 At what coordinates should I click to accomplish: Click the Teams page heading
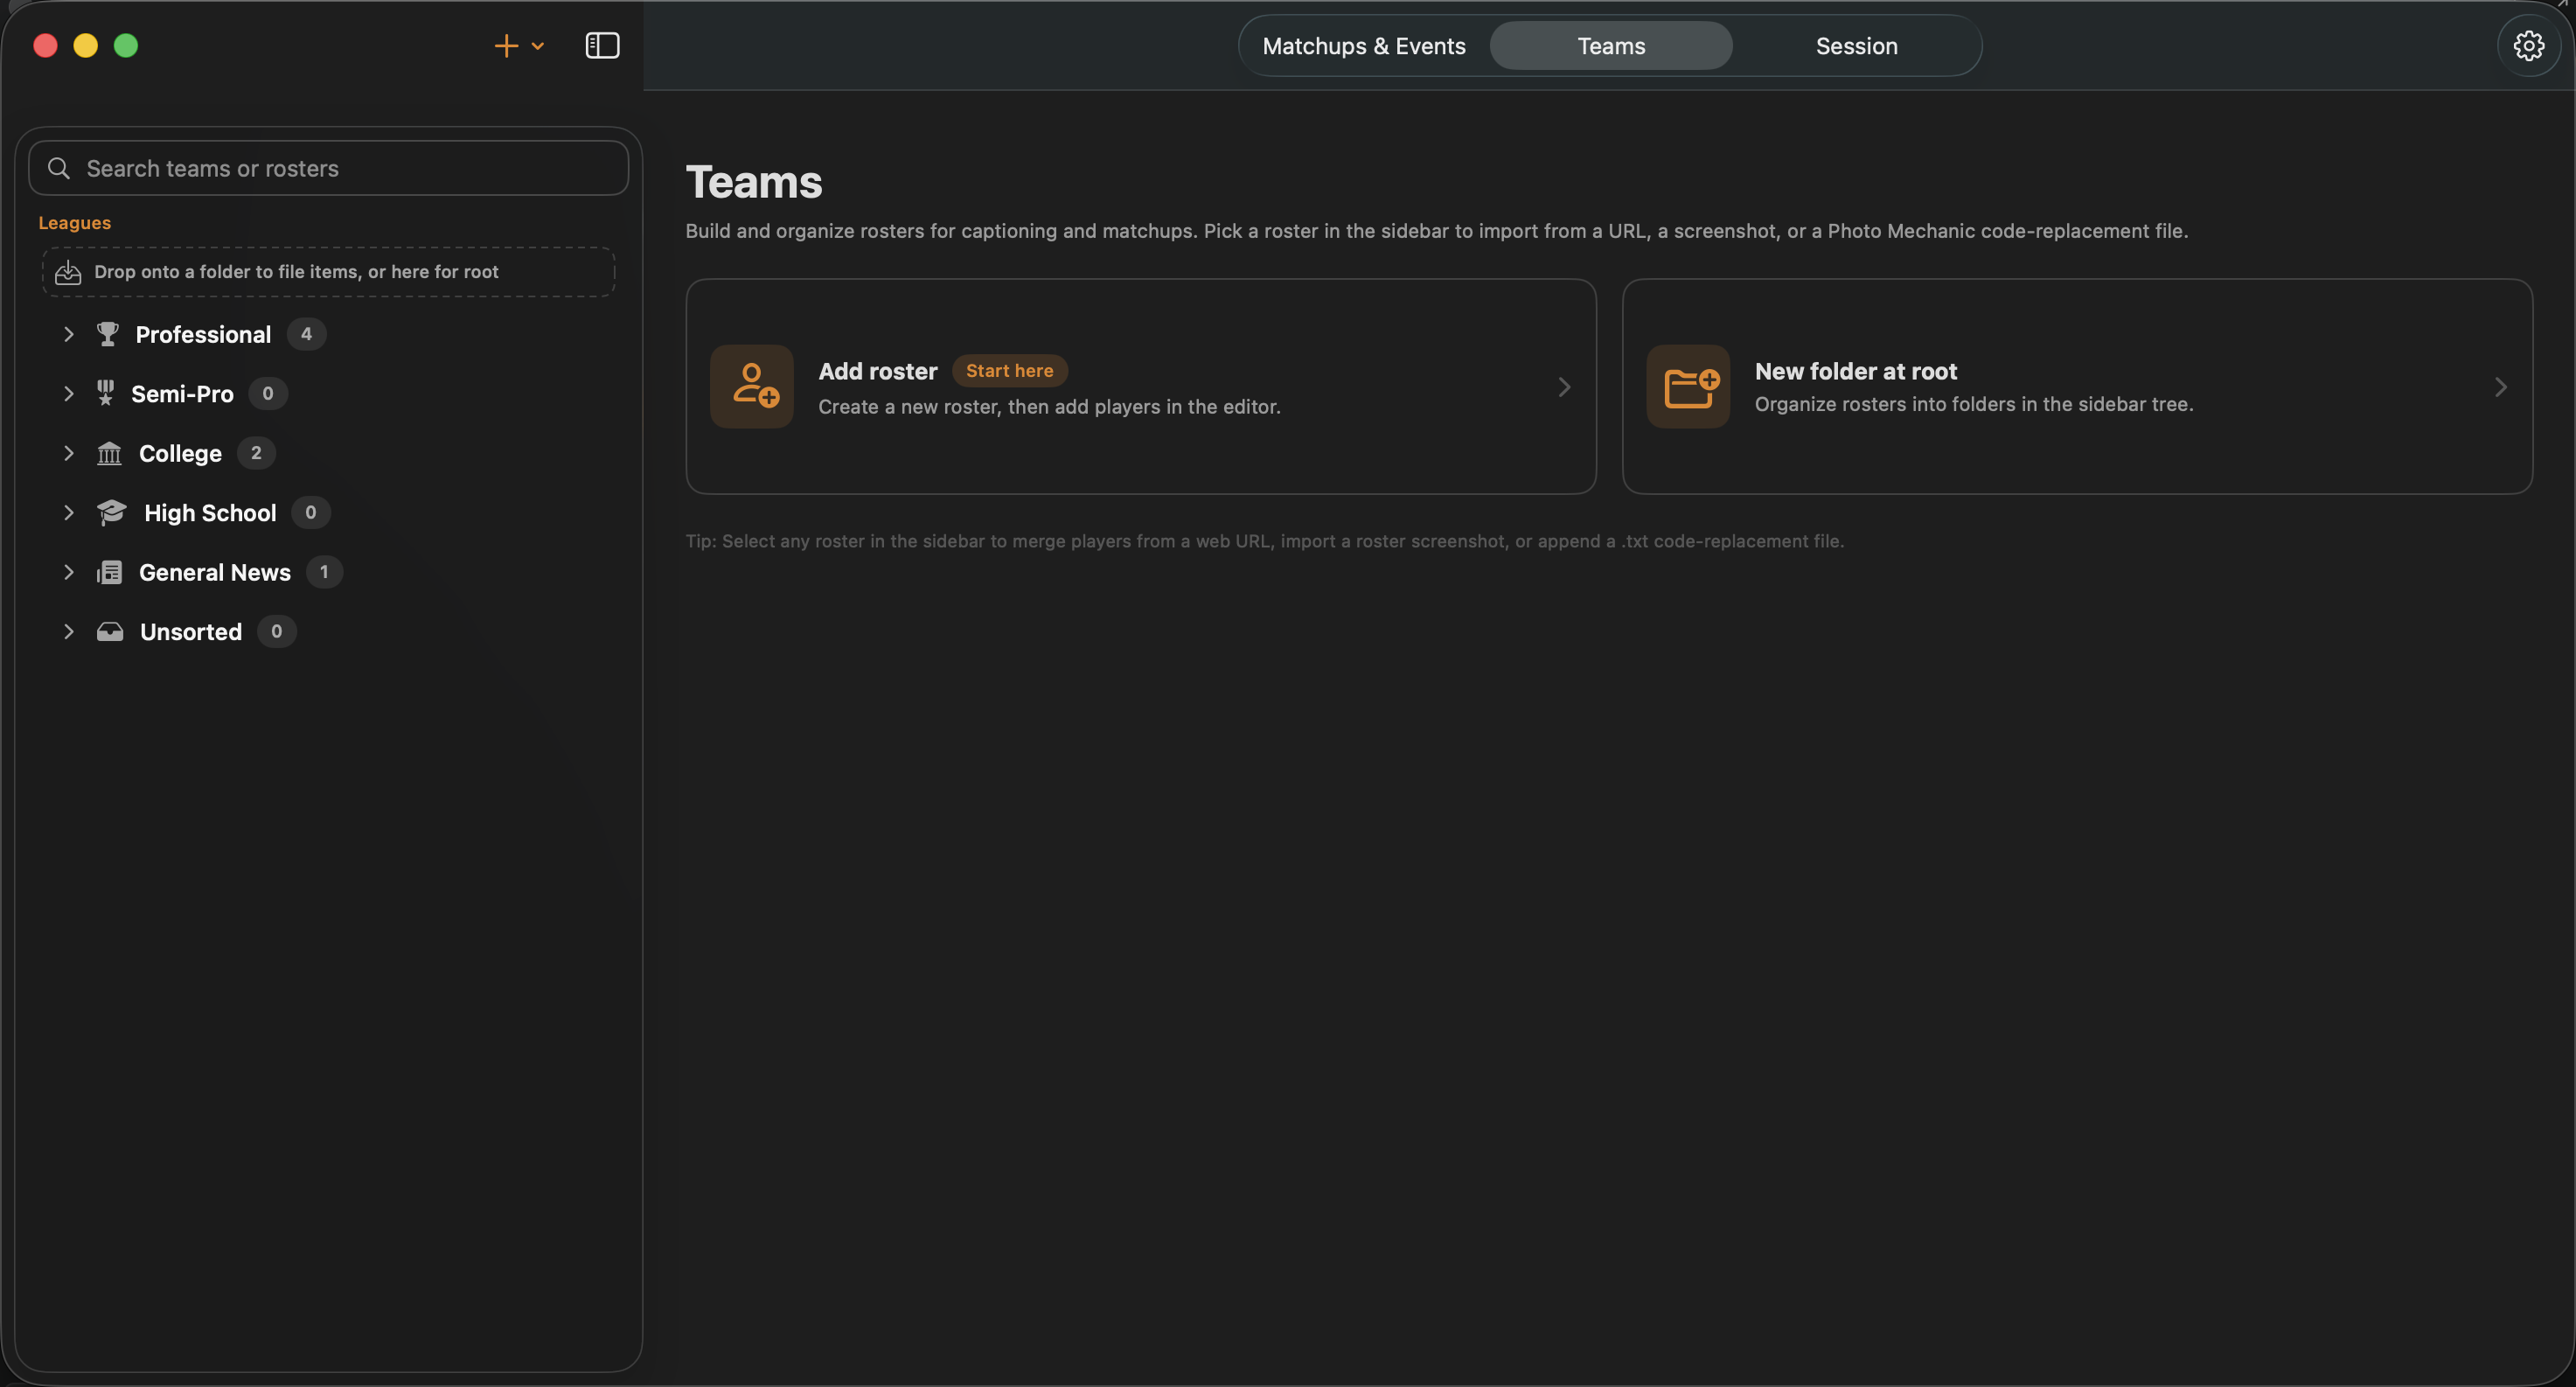tap(754, 182)
